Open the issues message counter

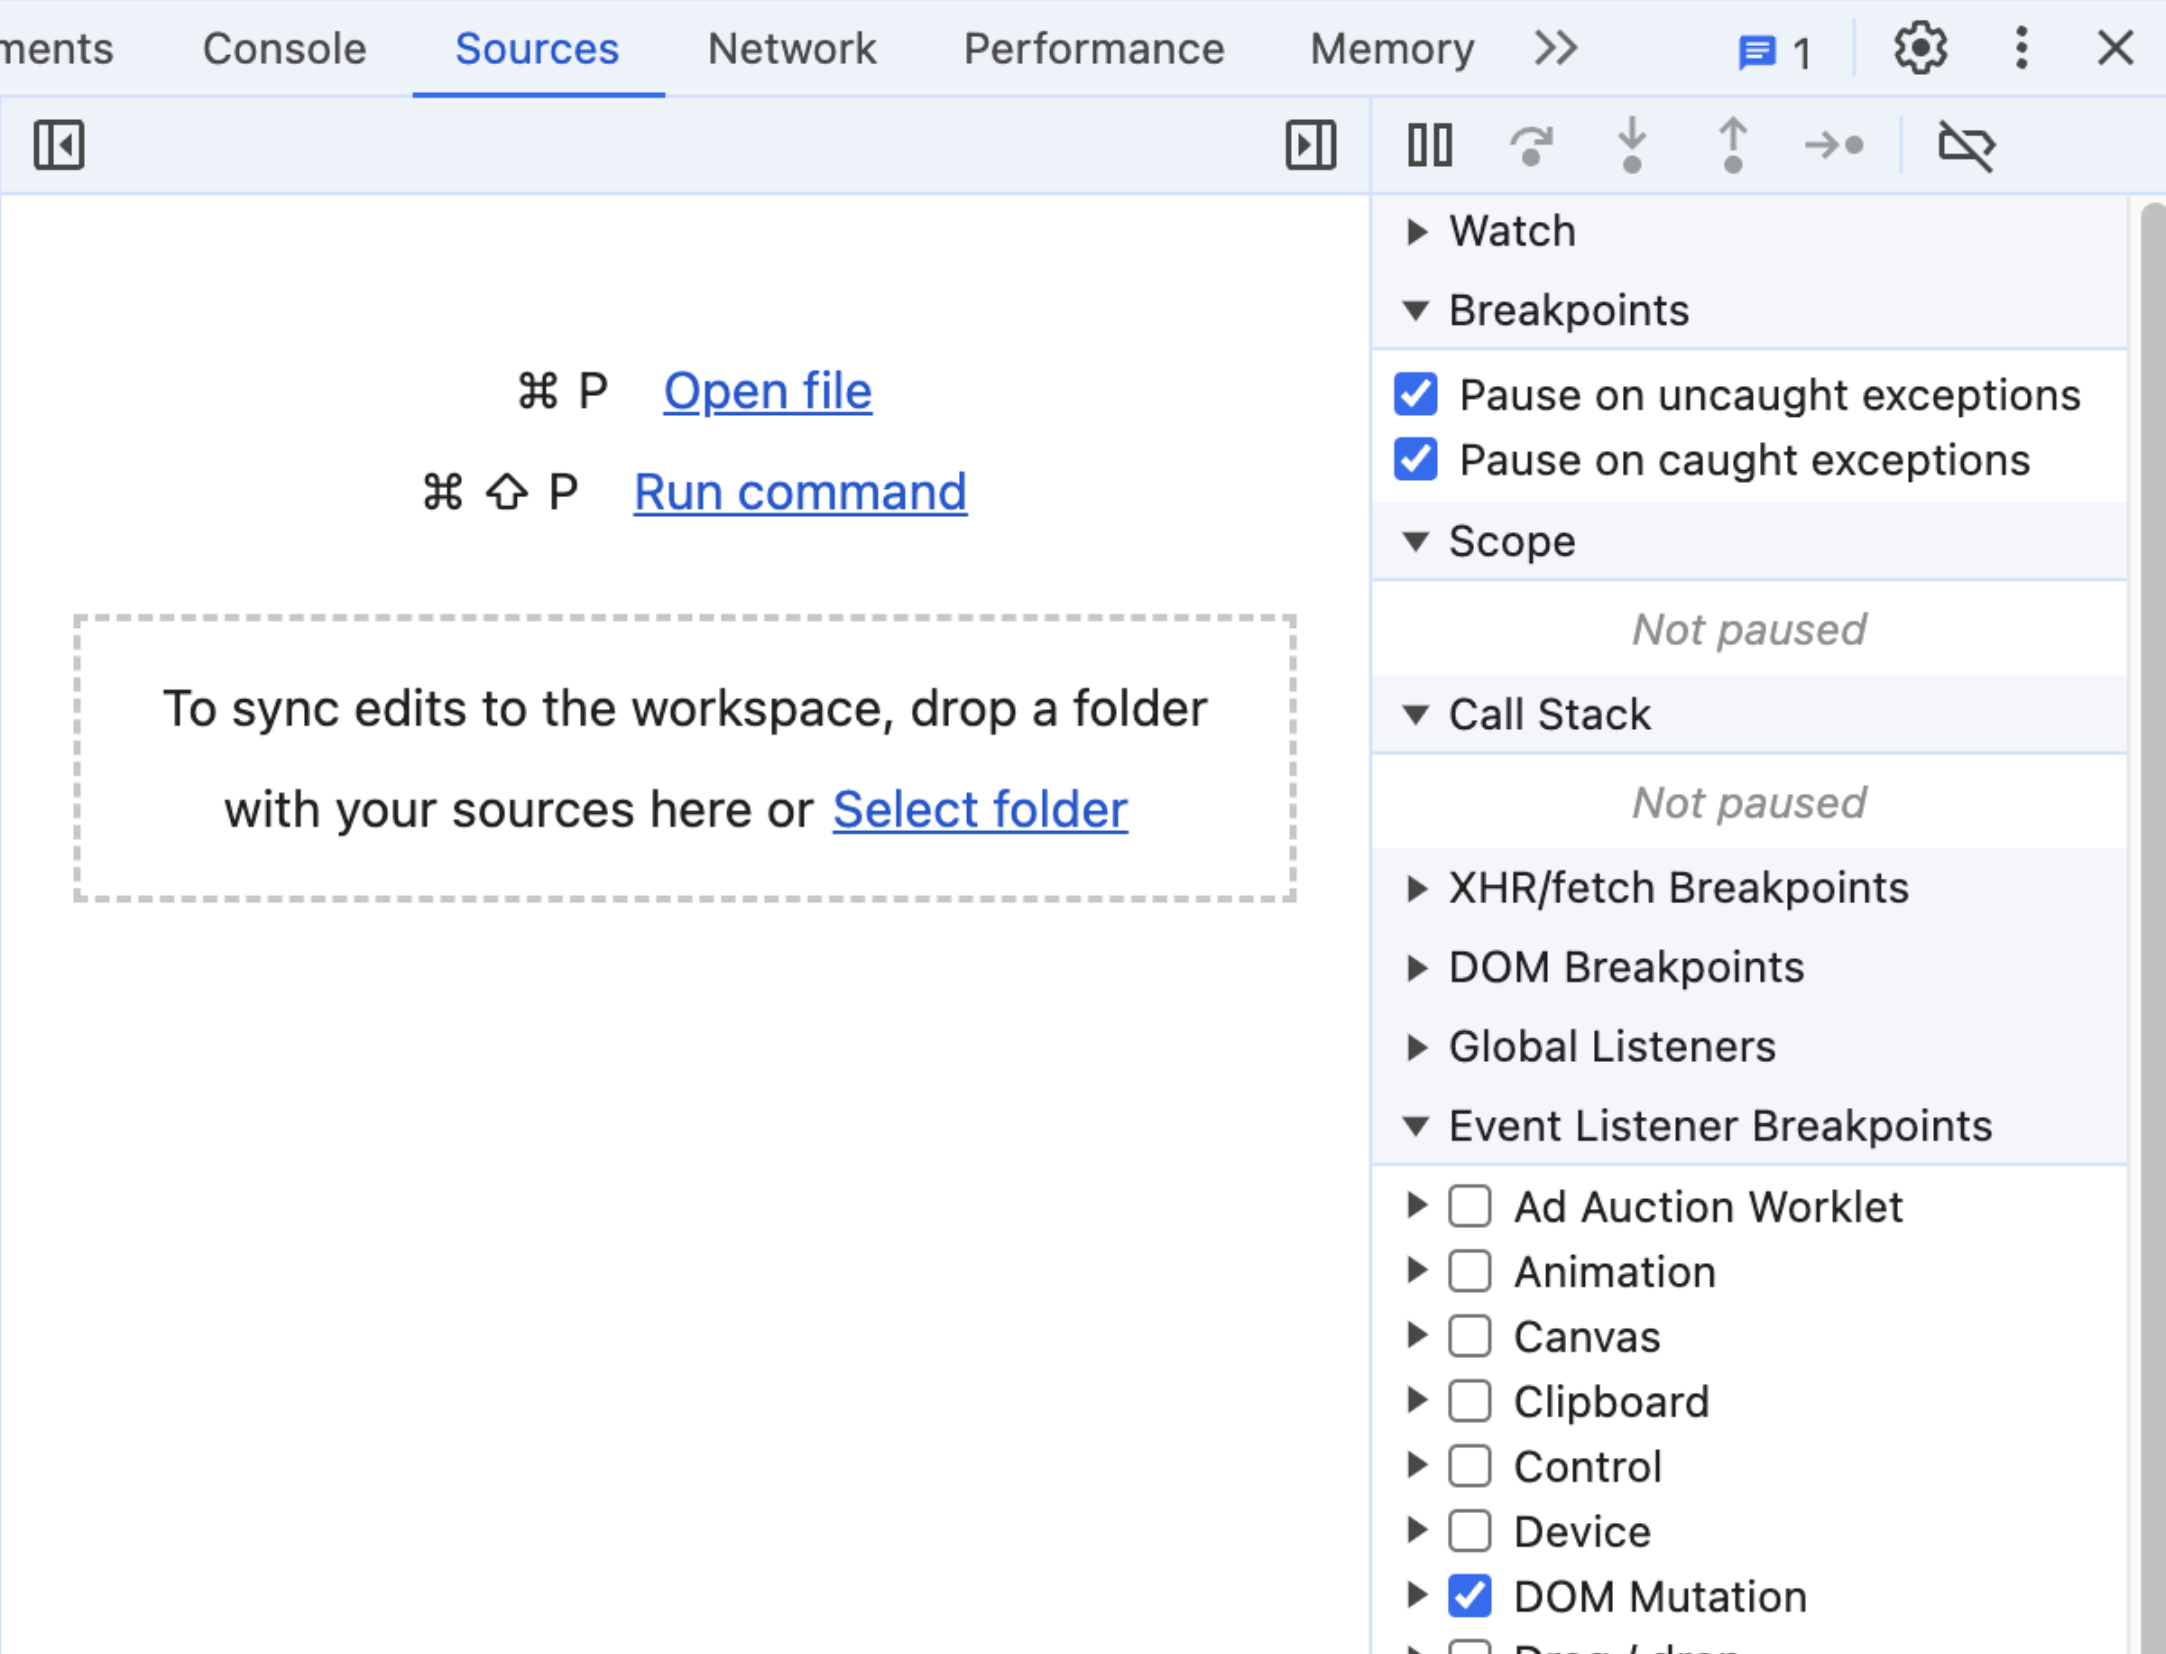tap(1774, 51)
